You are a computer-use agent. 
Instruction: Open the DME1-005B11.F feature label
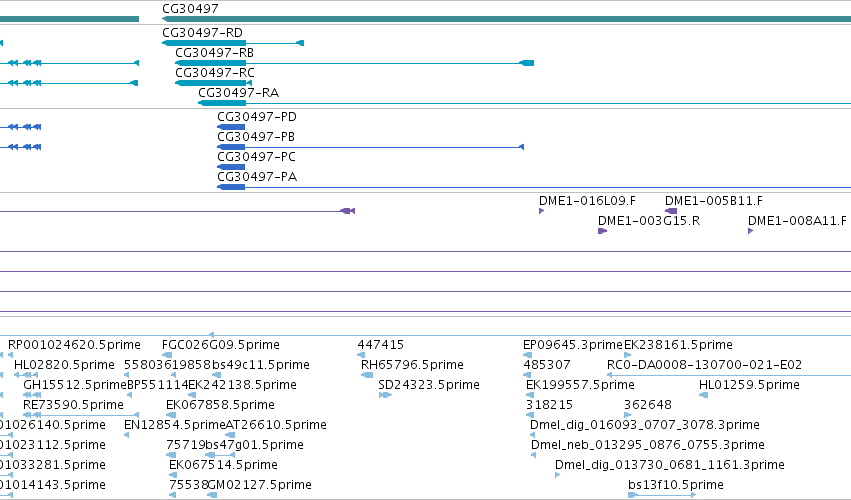(x=714, y=201)
